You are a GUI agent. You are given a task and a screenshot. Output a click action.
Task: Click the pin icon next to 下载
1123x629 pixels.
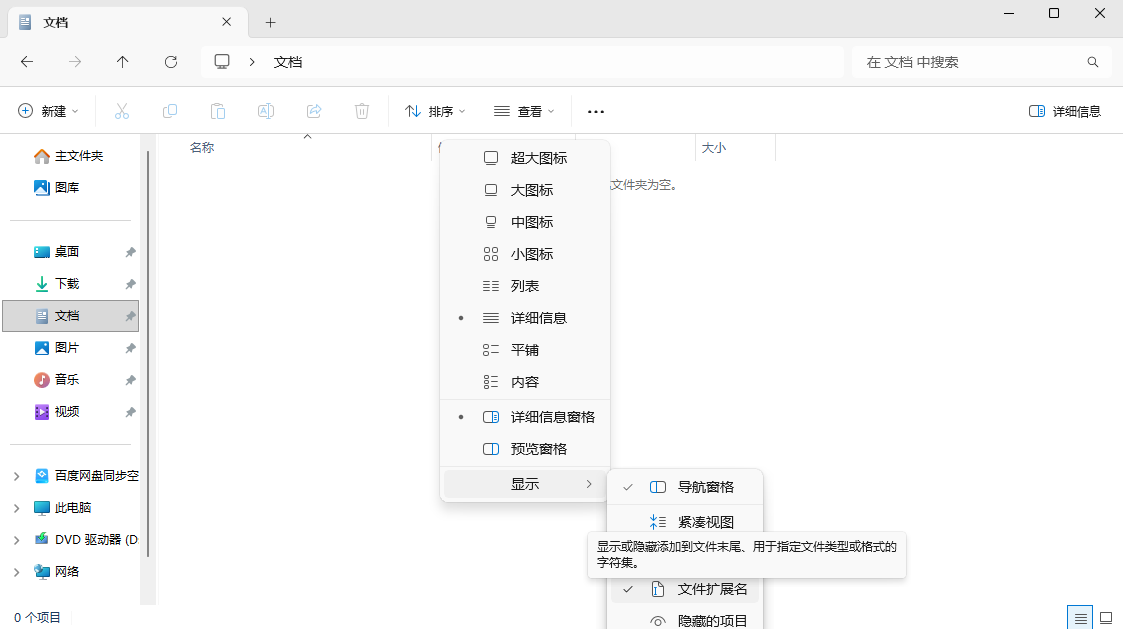click(130, 284)
